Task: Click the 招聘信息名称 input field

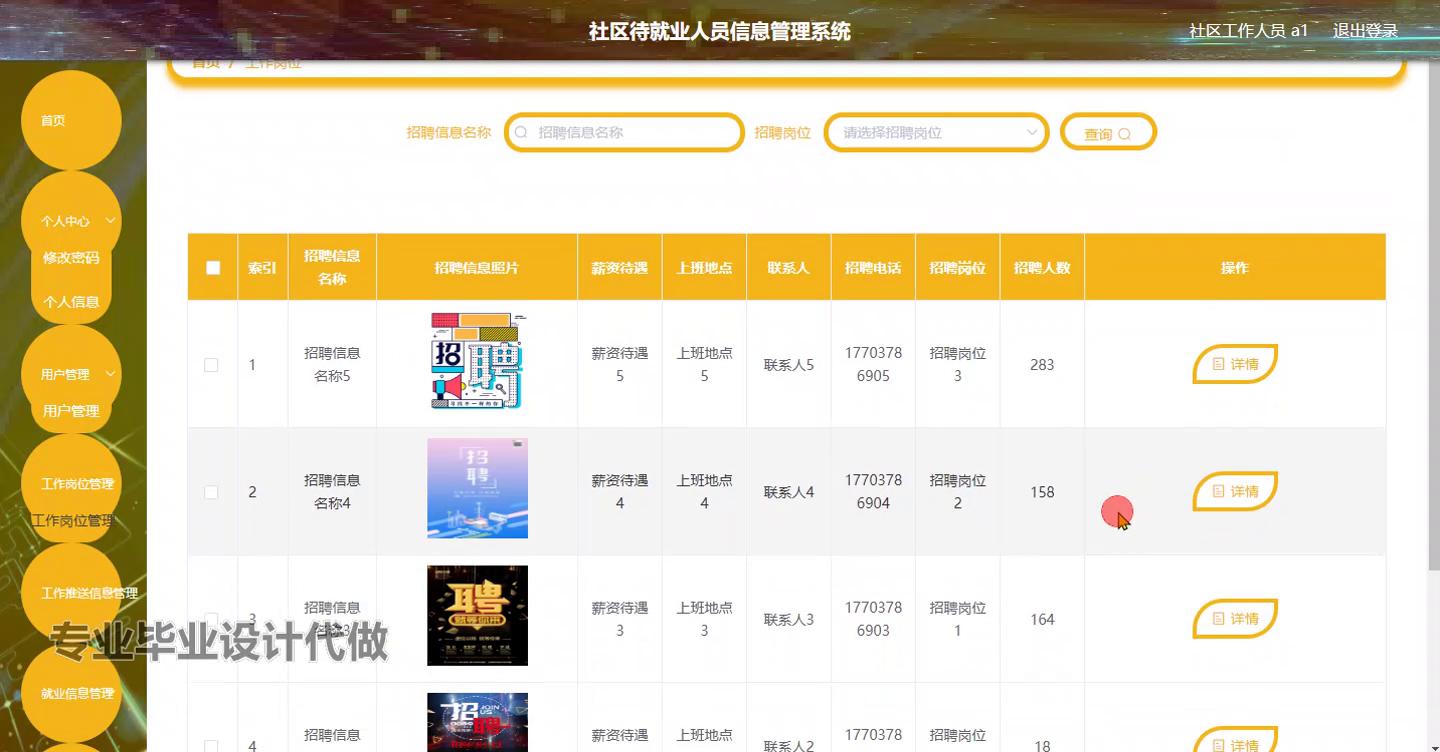Action: point(624,132)
